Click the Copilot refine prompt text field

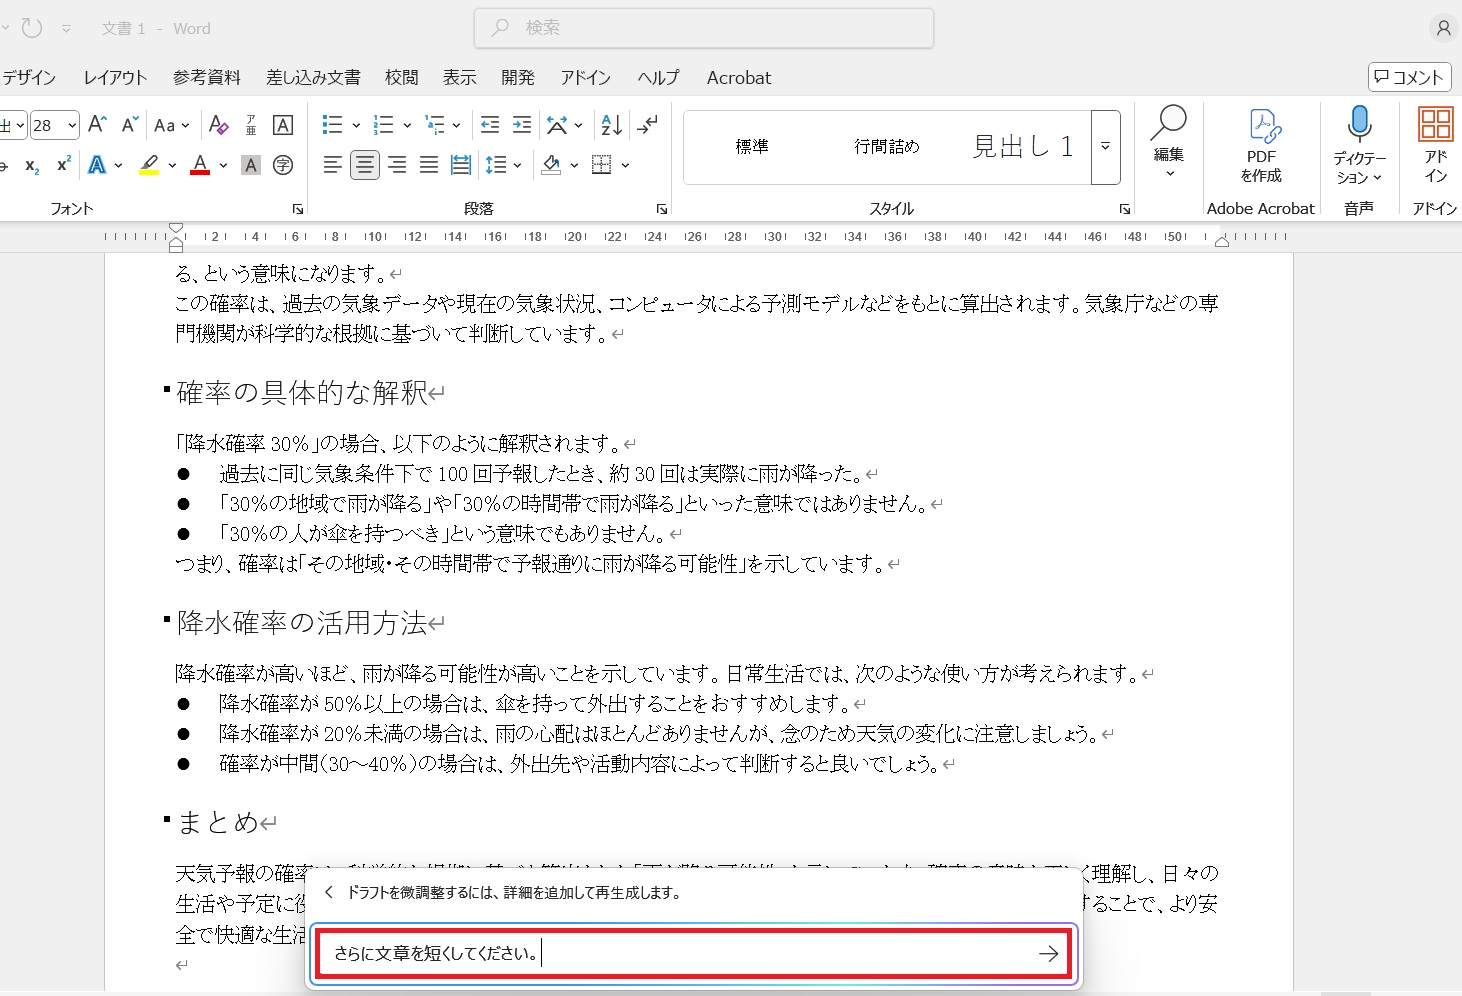pyautogui.click(x=680, y=954)
